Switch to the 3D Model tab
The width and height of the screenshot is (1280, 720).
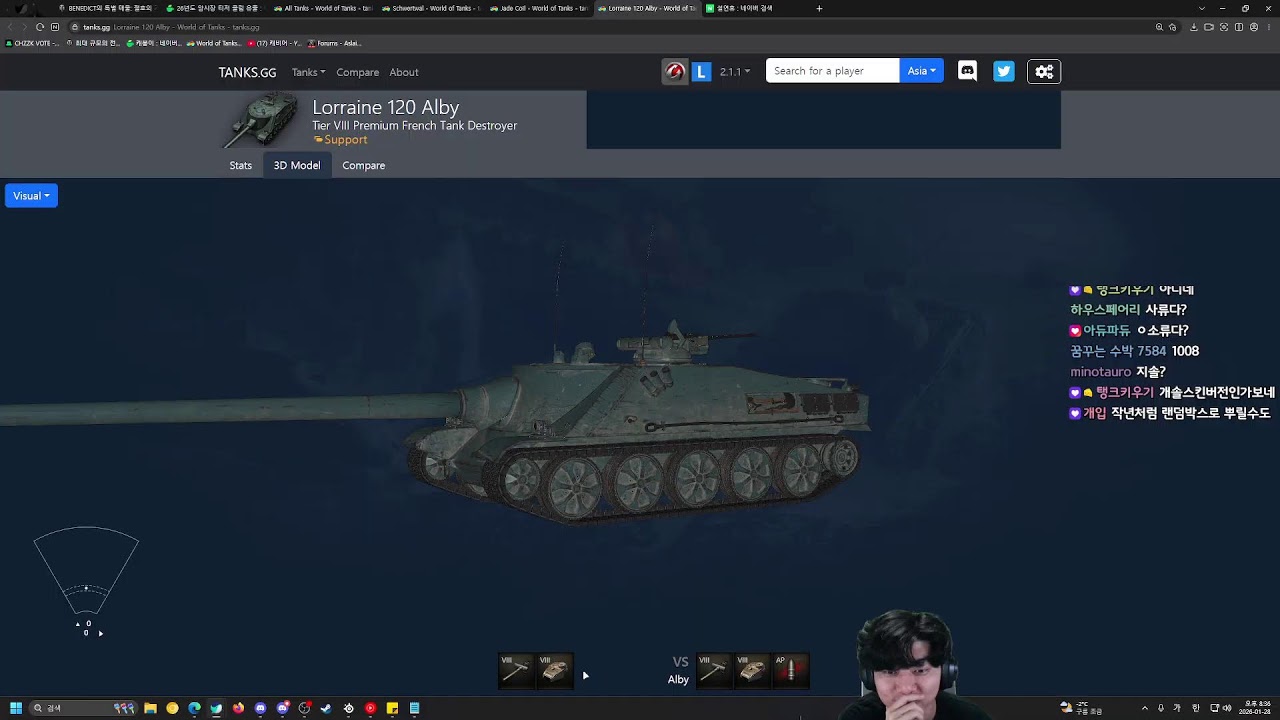point(297,165)
